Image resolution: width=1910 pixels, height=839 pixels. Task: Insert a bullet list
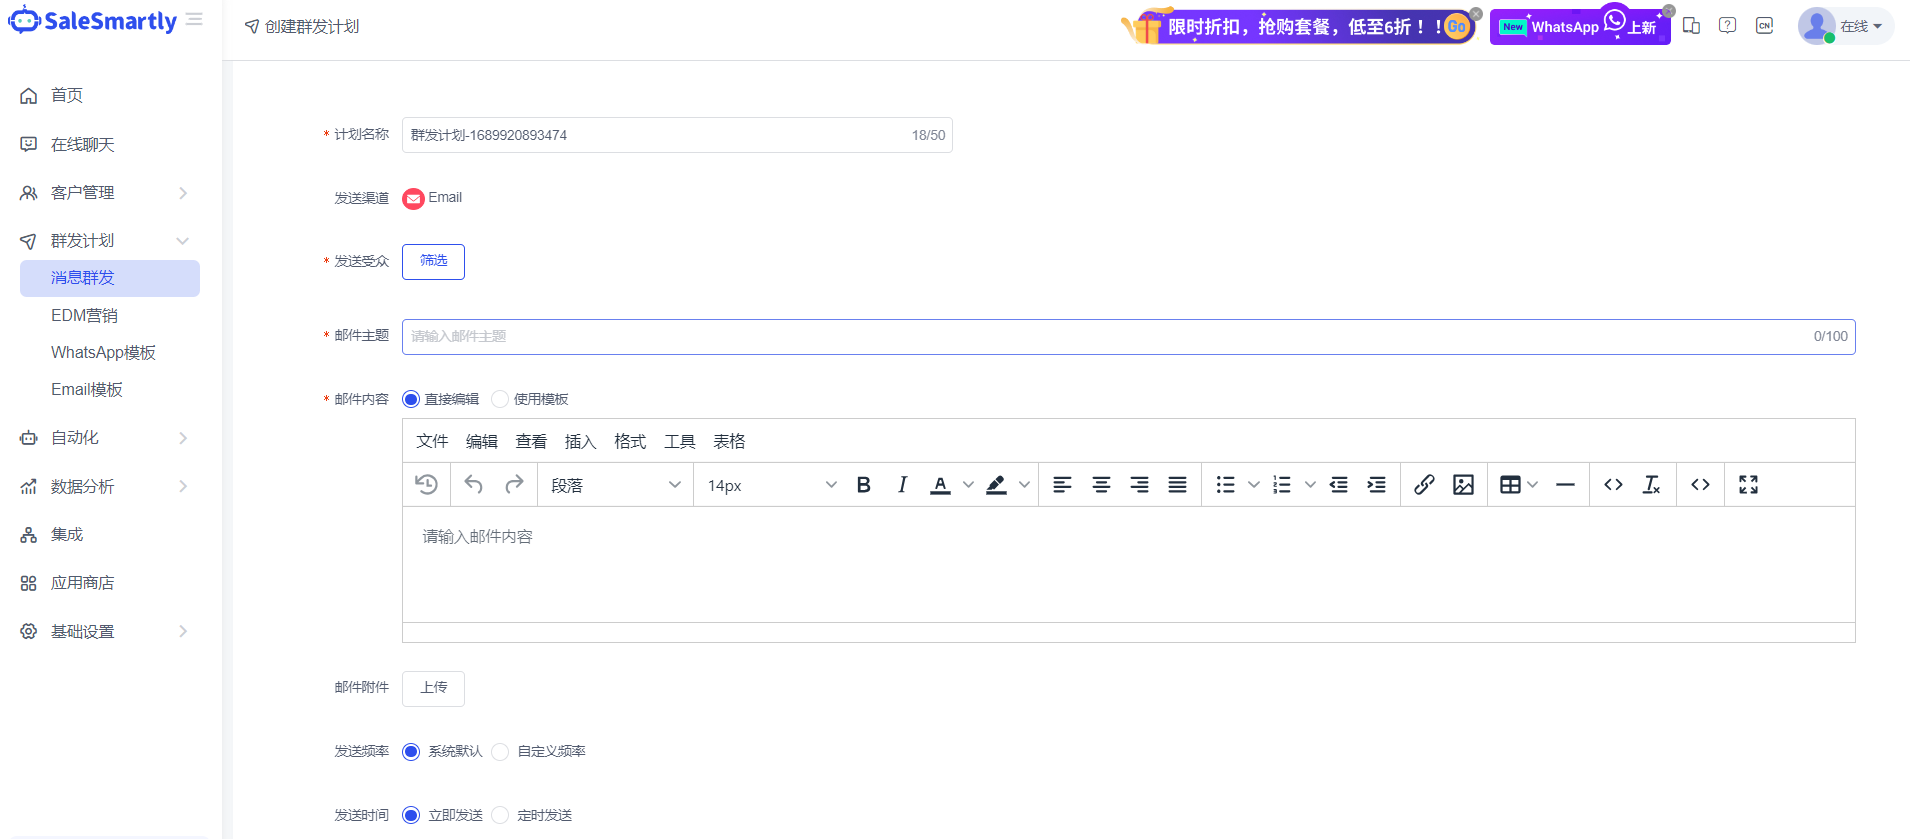(x=1225, y=485)
